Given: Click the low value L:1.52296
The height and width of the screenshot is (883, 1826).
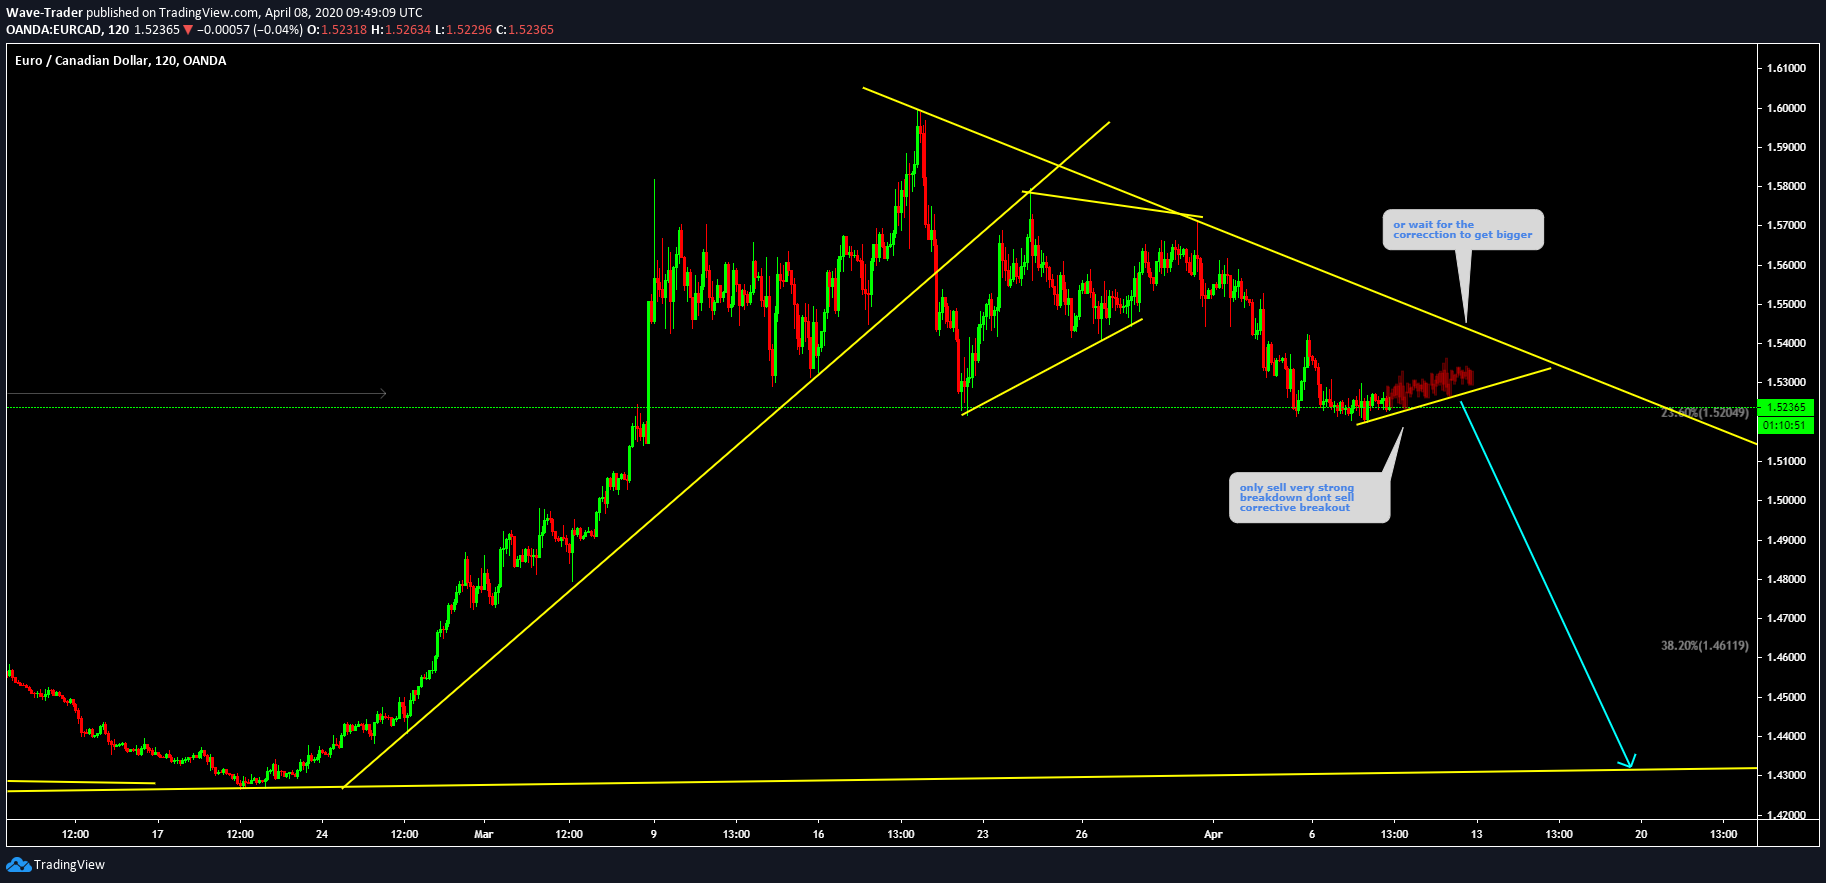Looking at the screenshot, I should tap(463, 30).
